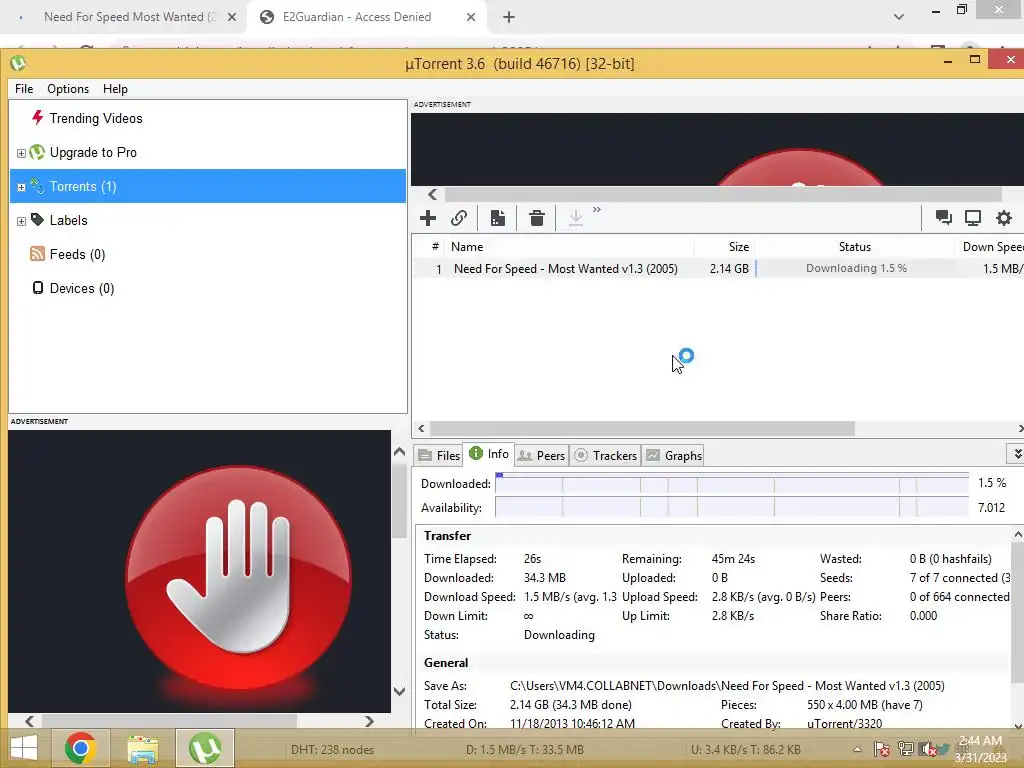Viewport: 1024px width, 768px height.
Task: Click the Downloaded pieces progress bar
Action: pos(731,483)
